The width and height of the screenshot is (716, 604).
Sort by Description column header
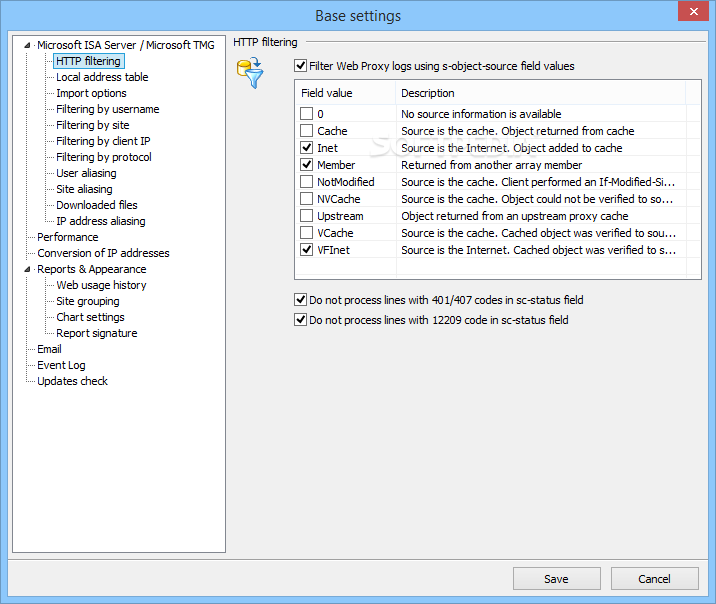coord(541,93)
